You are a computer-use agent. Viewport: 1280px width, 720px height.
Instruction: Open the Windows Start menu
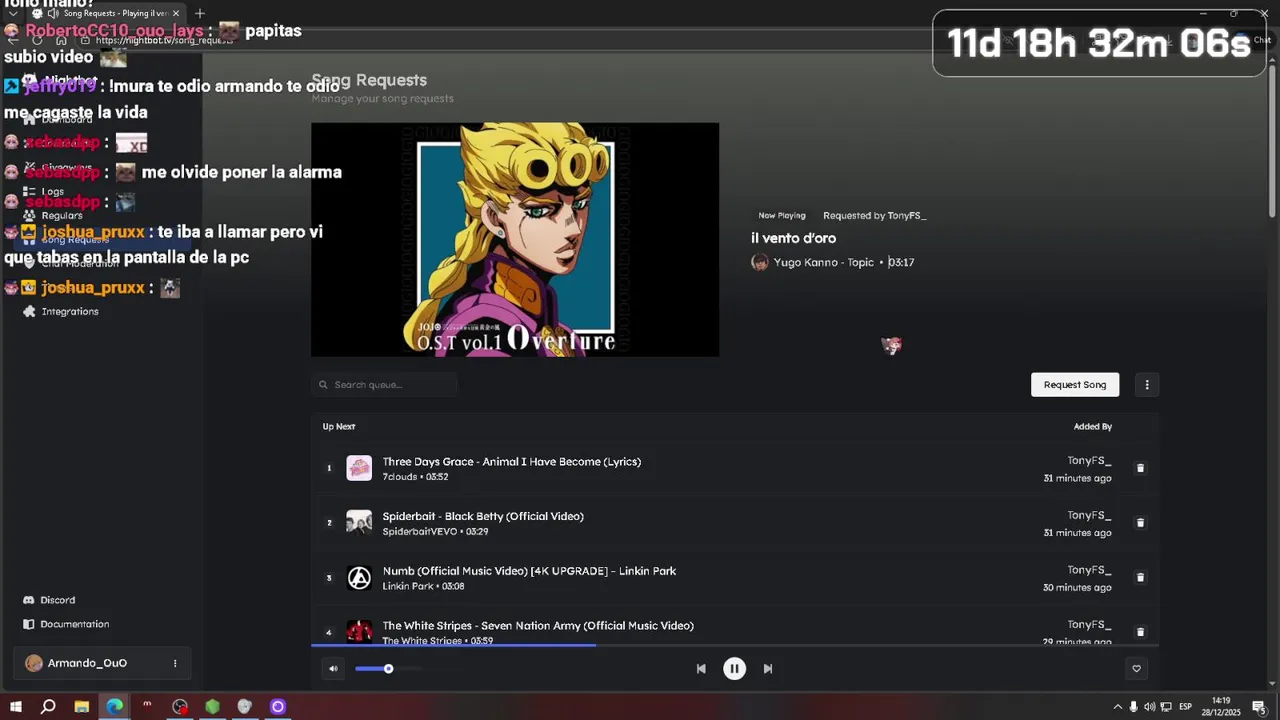click(x=15, y=707)
